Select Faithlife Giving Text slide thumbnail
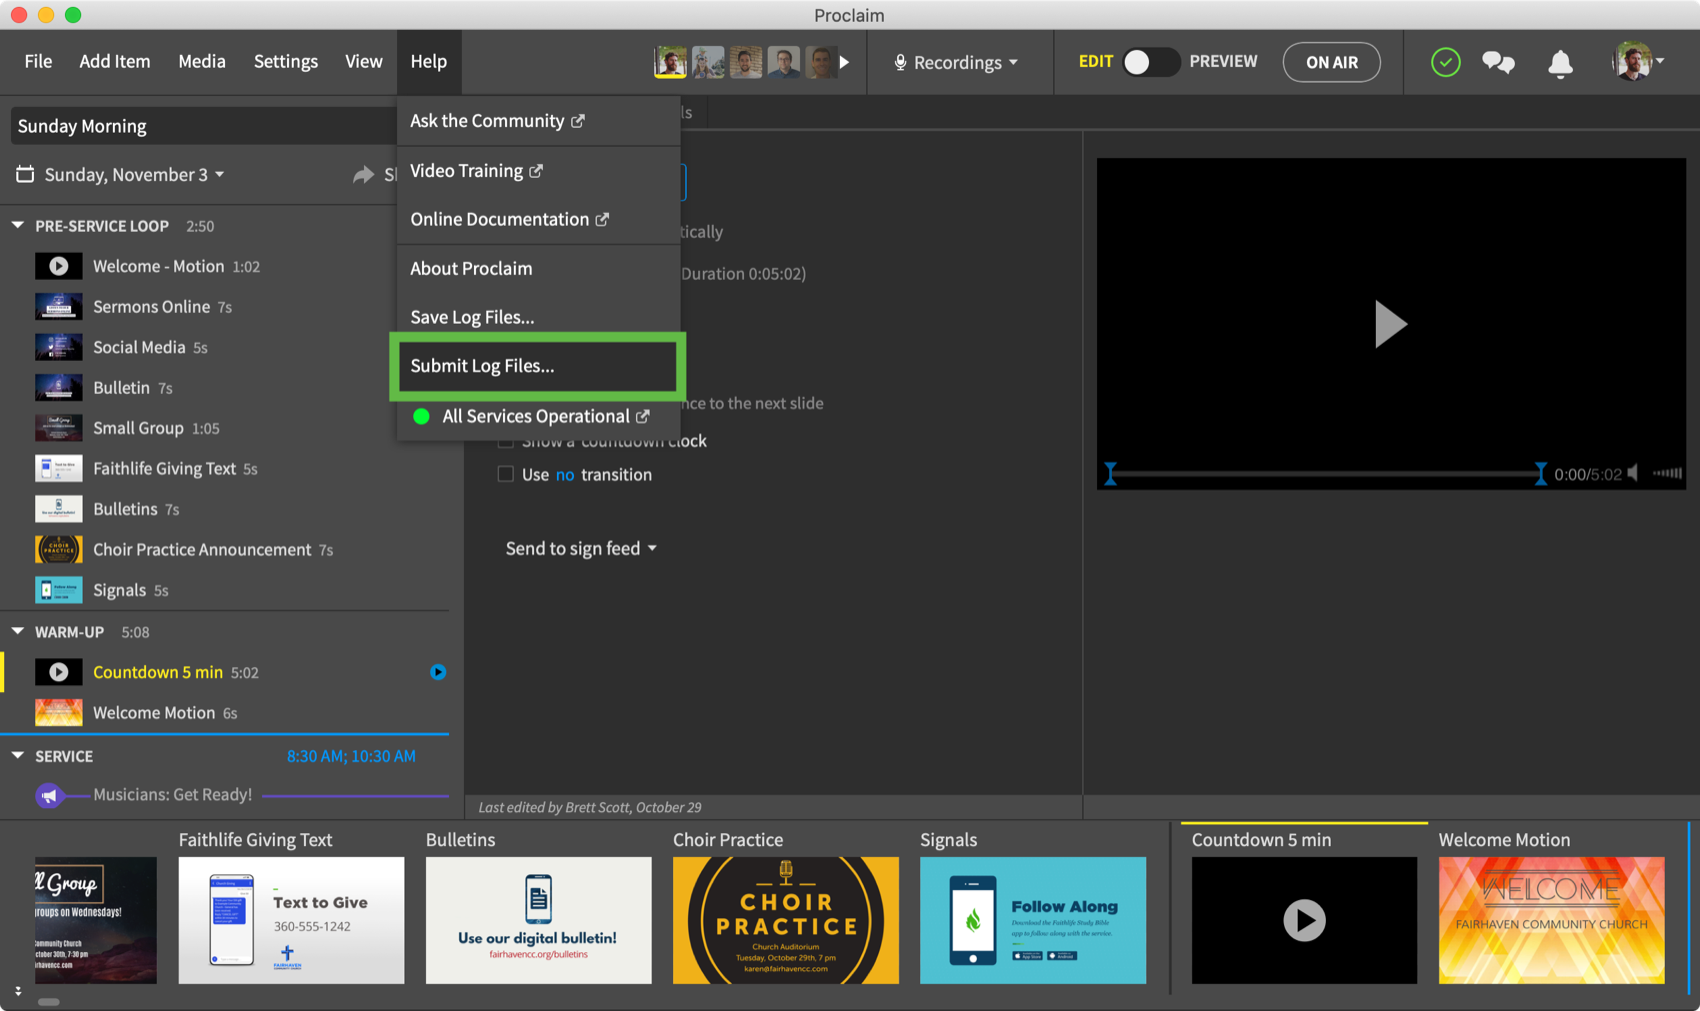 [x=291, y=920]
